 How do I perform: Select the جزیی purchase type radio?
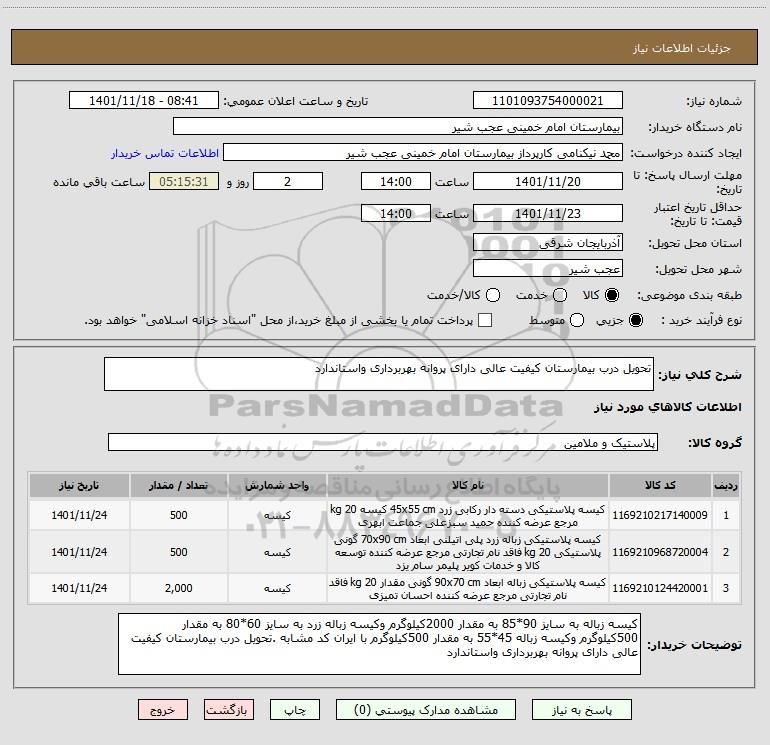coord(635,320)
